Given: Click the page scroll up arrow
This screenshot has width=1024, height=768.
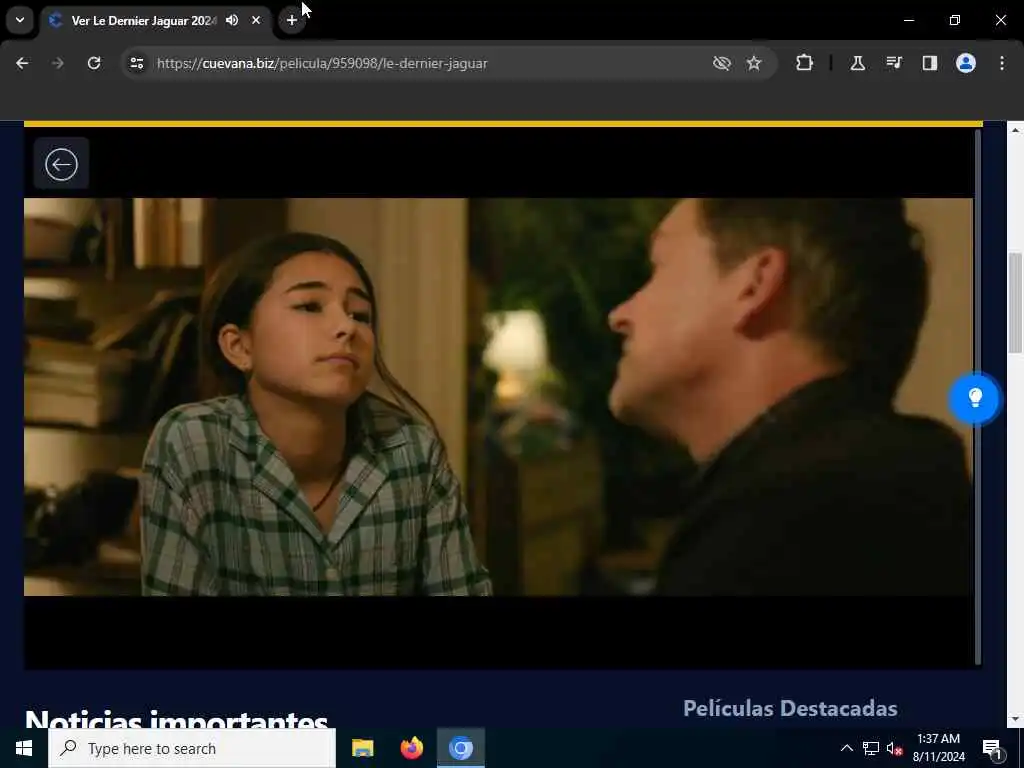Looking at the screenshot, I should pyautogui.click(x=1015, y=131).
